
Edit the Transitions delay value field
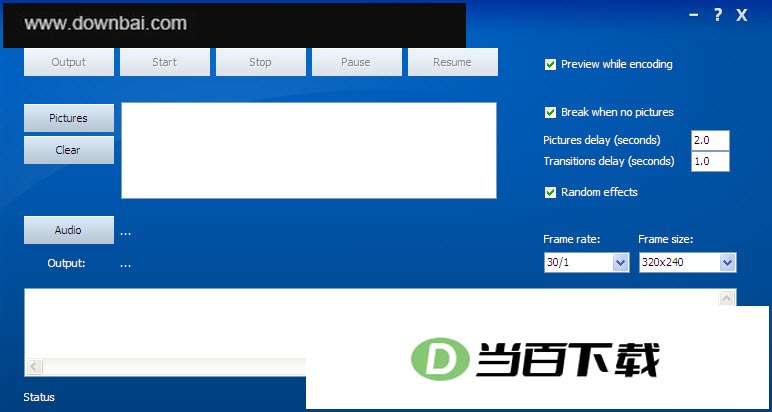pos(710,161)
